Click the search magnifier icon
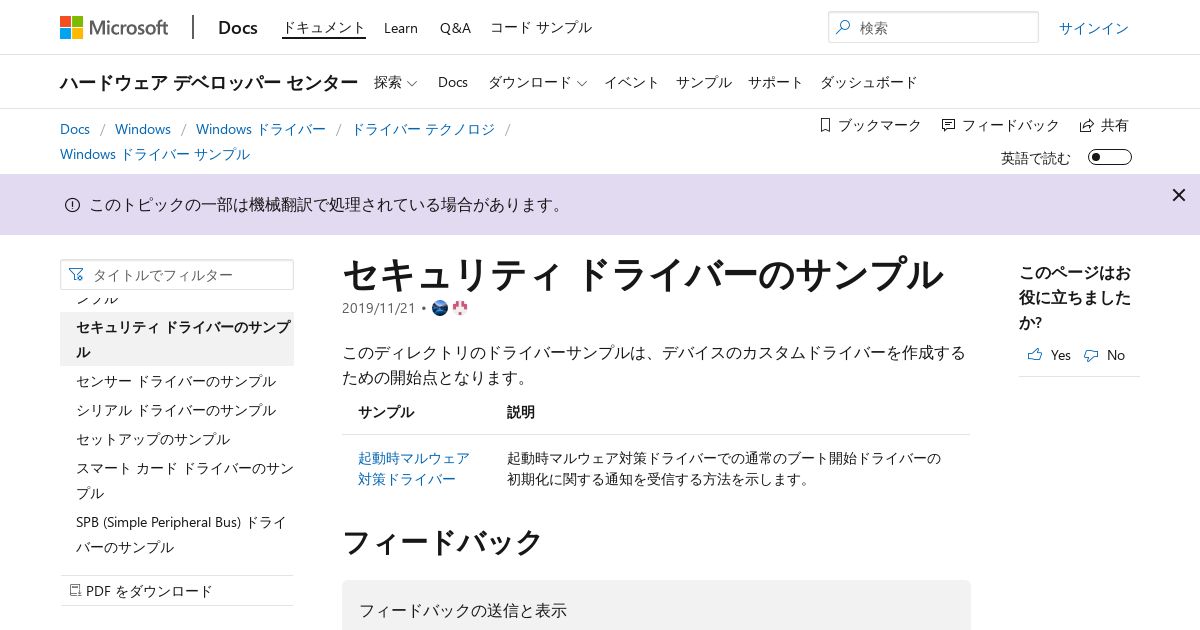The height and width of the screenshot is (630, 1200). point(843,28)
